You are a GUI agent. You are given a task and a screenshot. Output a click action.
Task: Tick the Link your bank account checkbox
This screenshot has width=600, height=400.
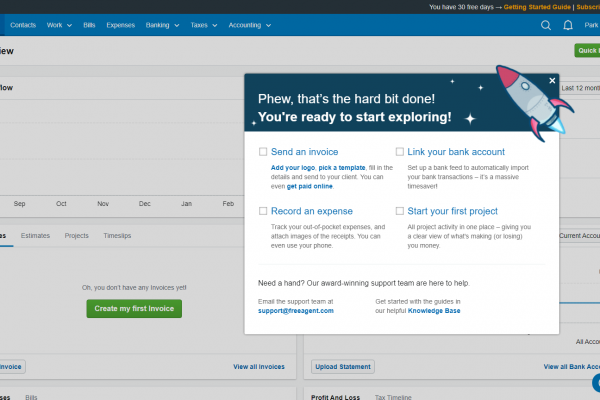(399, 152)
